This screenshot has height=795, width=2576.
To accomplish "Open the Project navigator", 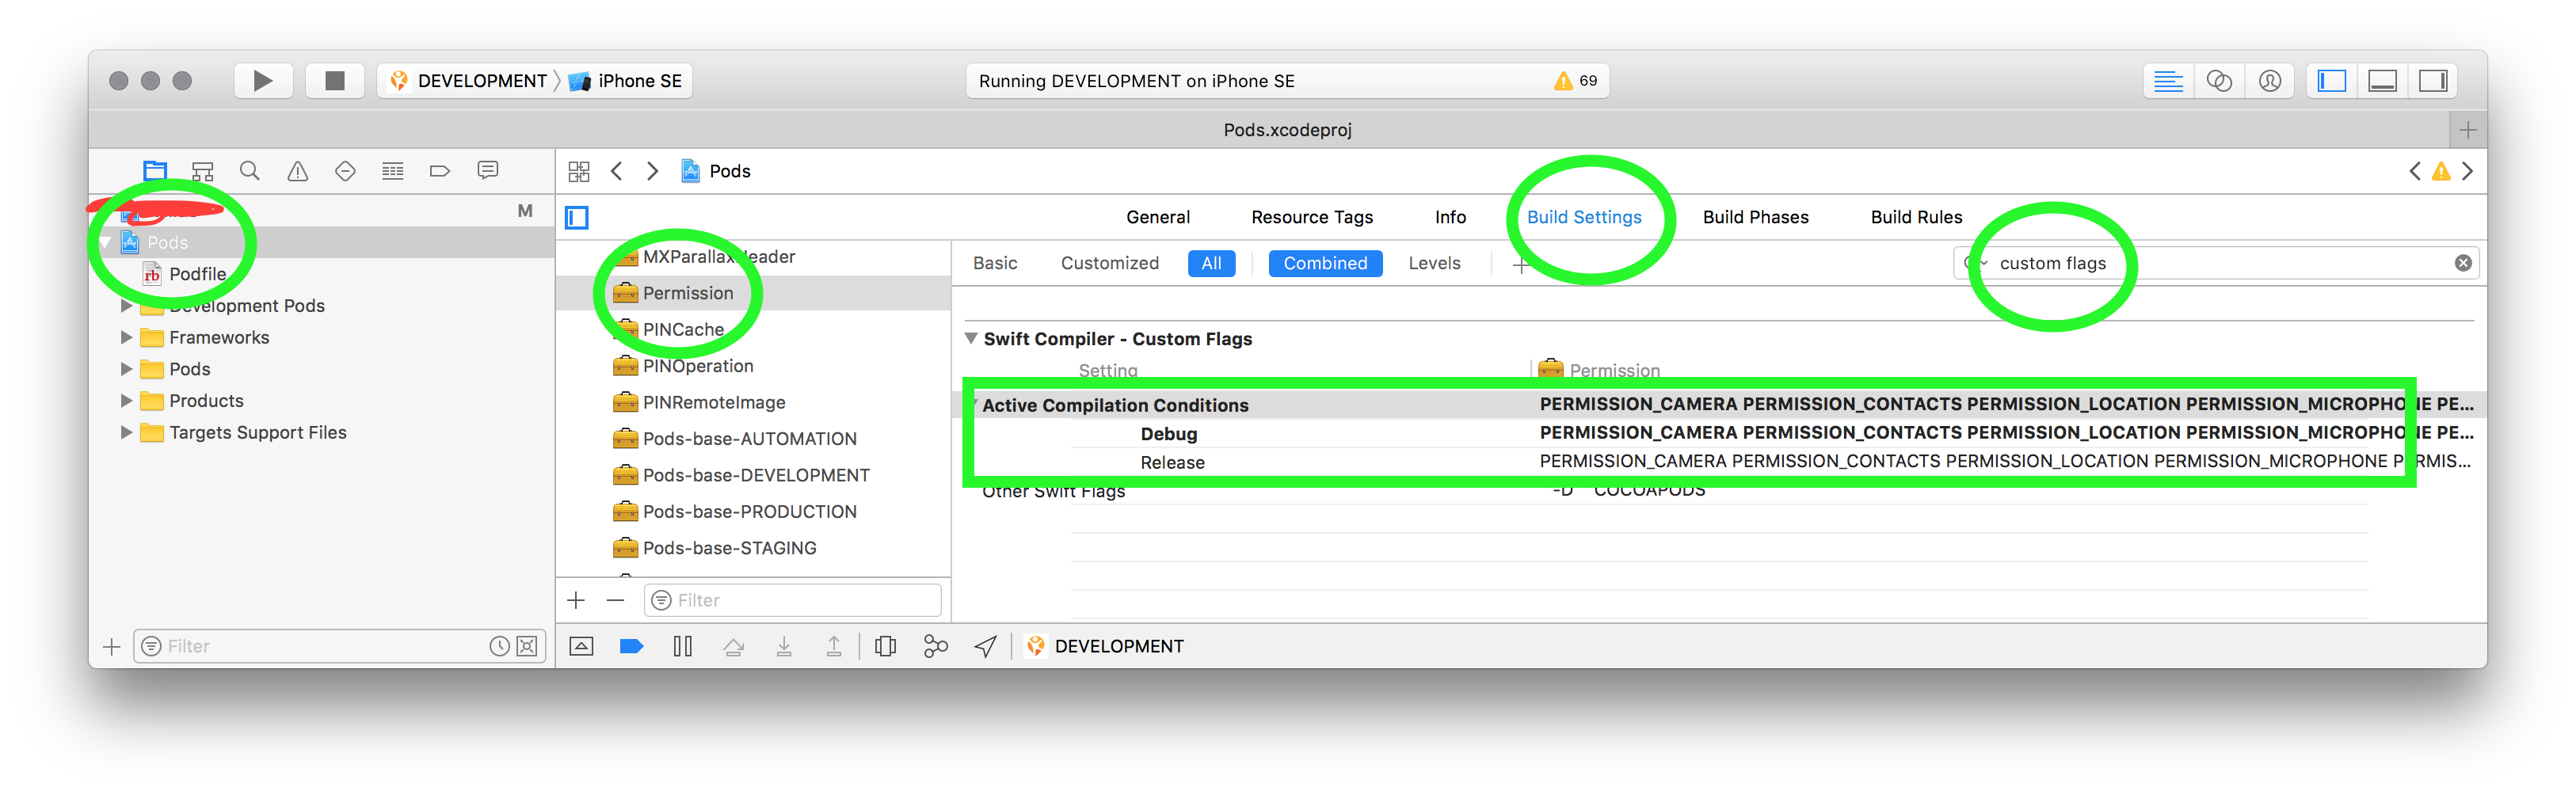I will (155, 171).
